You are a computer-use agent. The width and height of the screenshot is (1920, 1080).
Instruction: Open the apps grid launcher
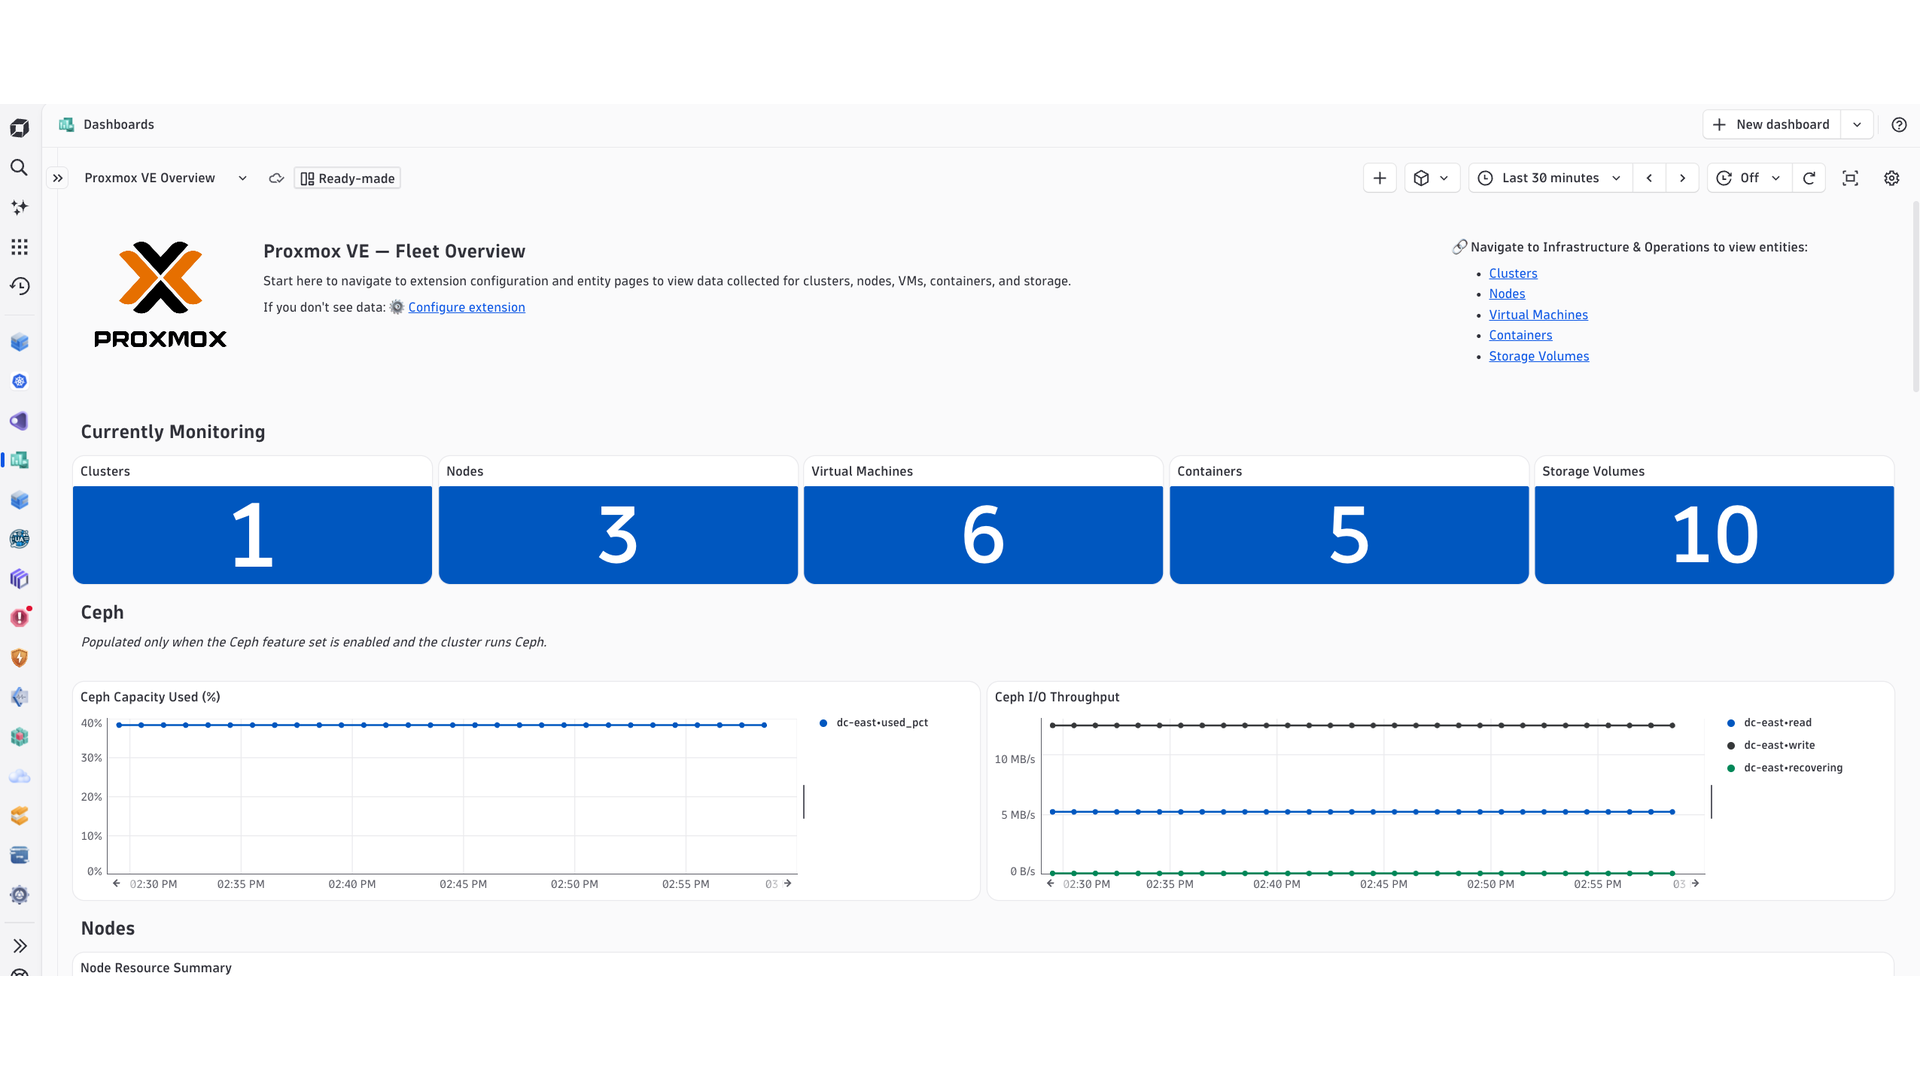(19, 247)
